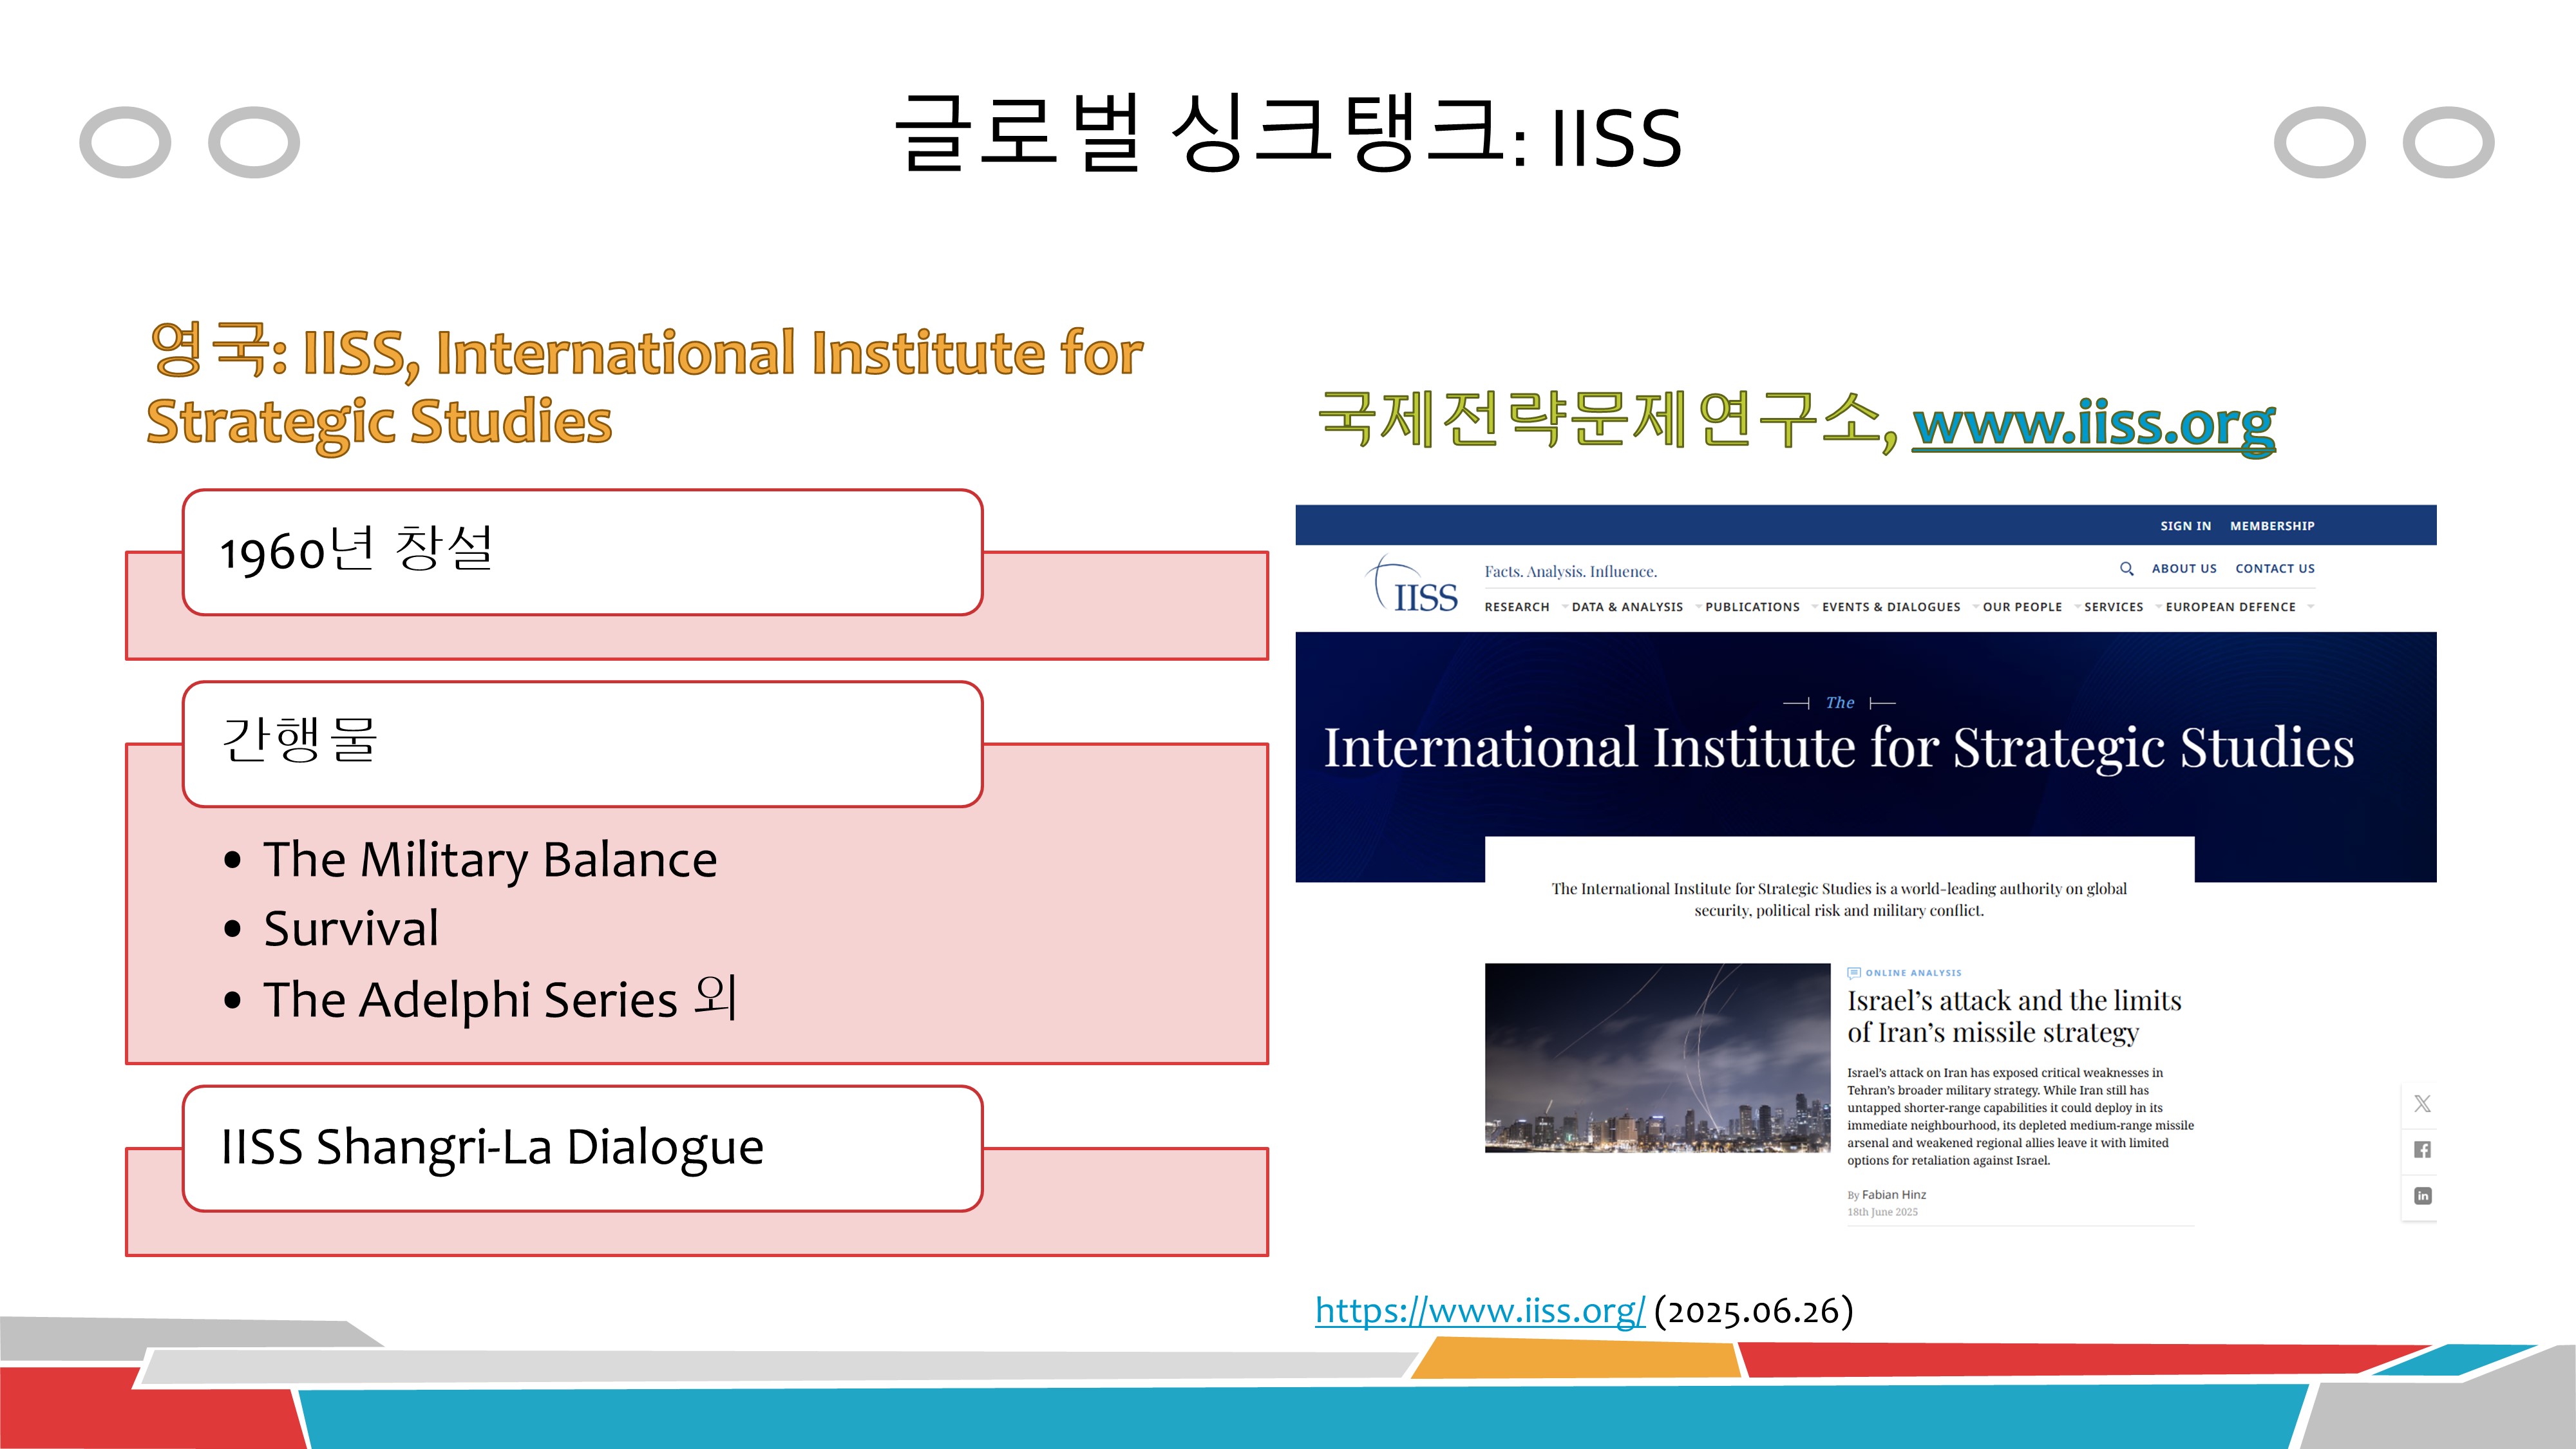Click the ONLINE ANALYSIS label
Screen dimensions: 2576x1449
pyautogui.click(x=1913, y=973)
